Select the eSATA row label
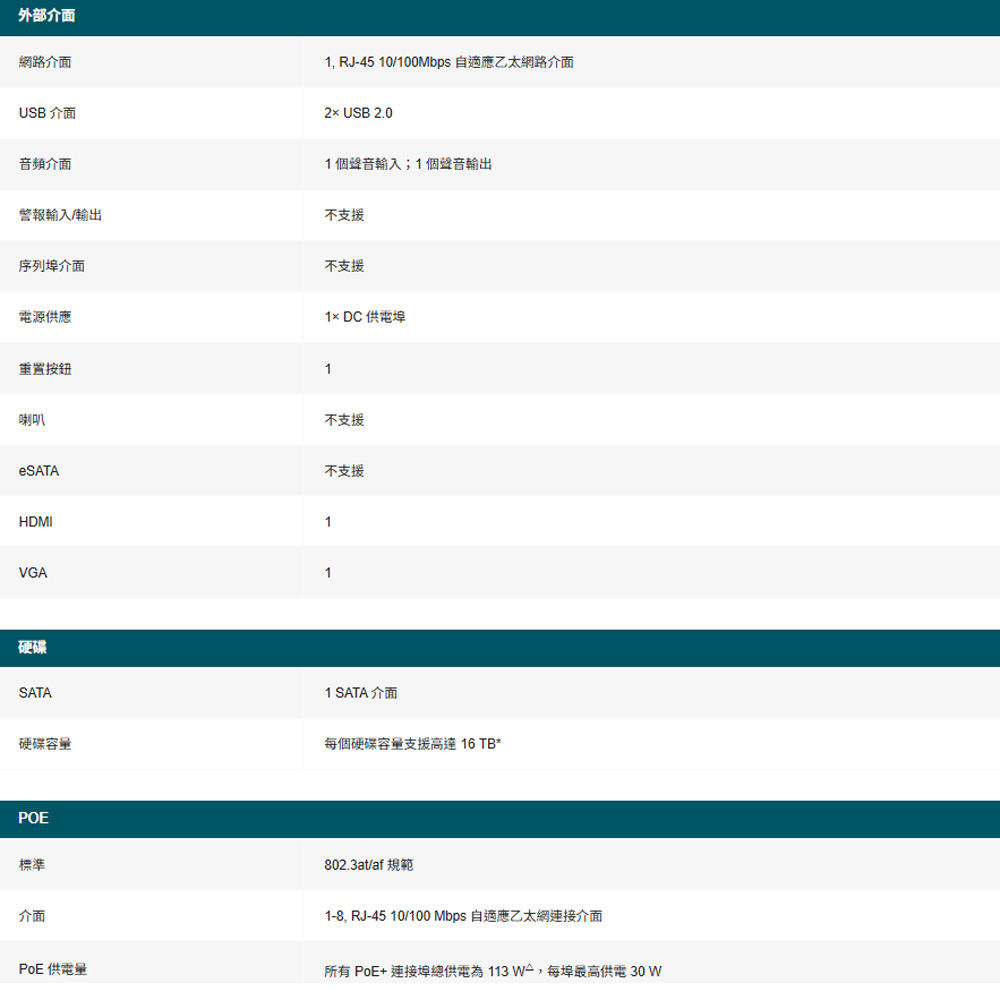The image size is (1000, 1000). coord(39,471)
